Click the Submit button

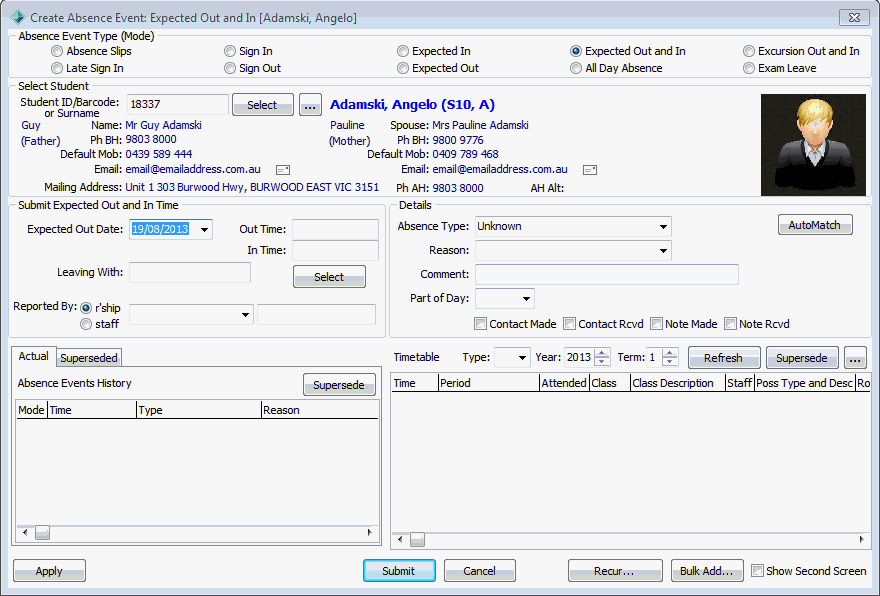click(399, 571)
